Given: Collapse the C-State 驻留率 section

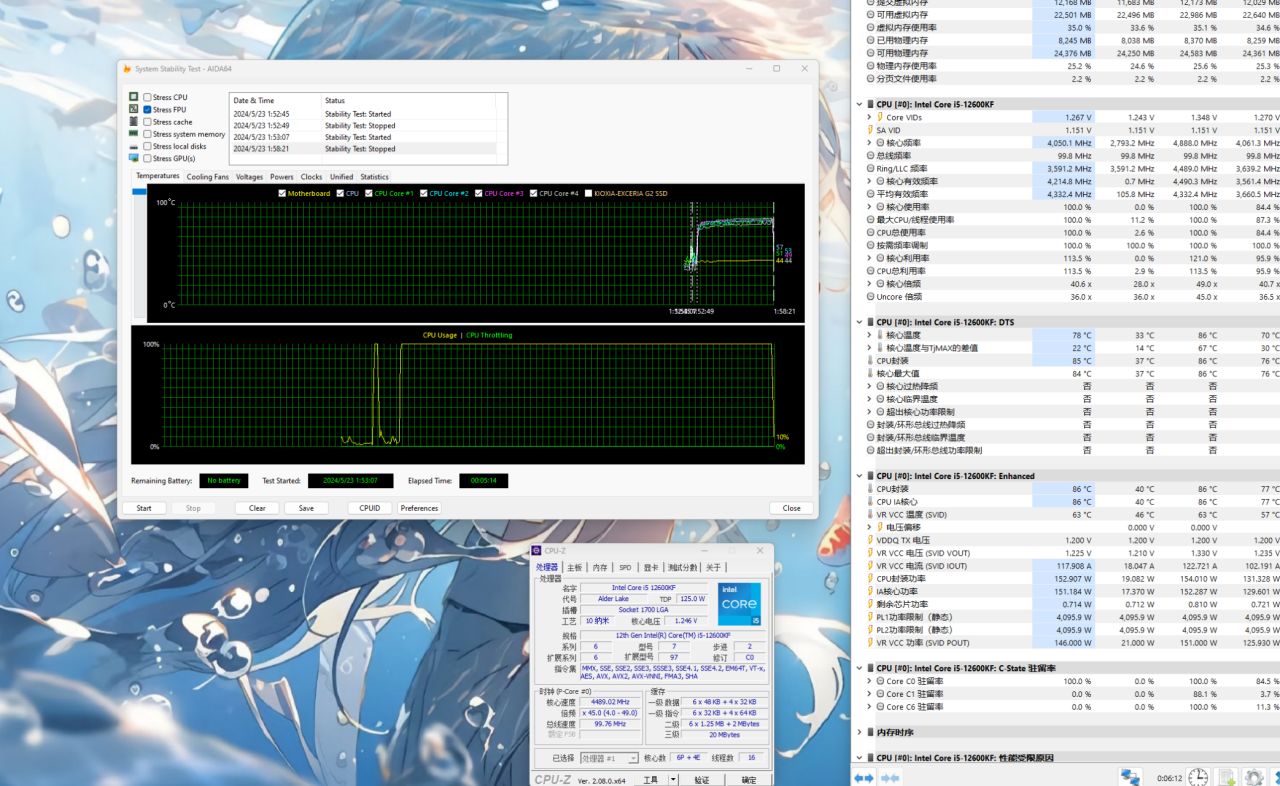Looking at the screenshot, I should tap(859, 668).
